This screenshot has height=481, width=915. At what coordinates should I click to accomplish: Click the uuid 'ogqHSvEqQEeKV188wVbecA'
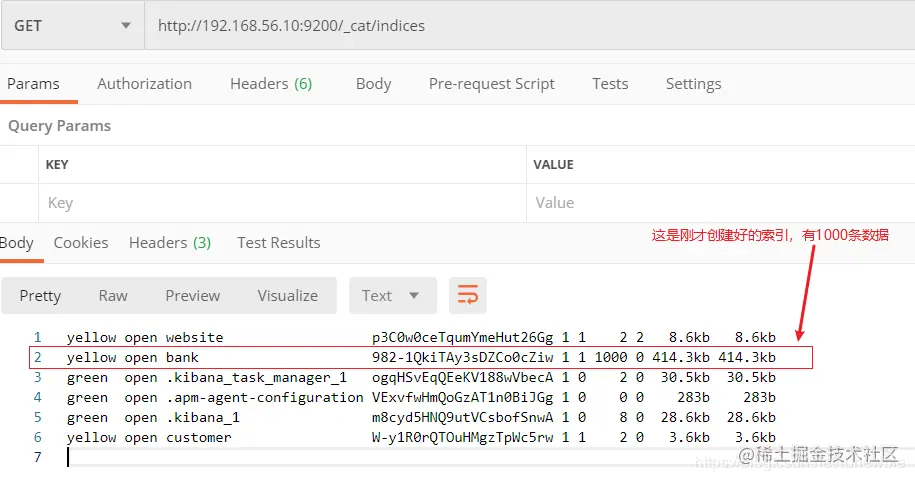pos(462,378)
